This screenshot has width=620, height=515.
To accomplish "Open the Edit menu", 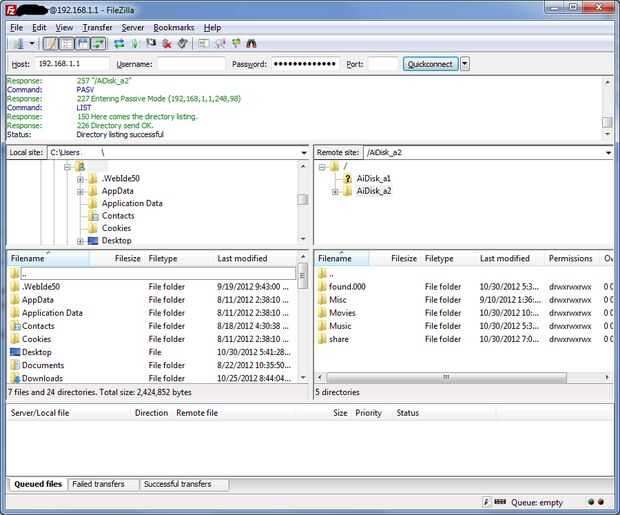I will coord(39,28).
